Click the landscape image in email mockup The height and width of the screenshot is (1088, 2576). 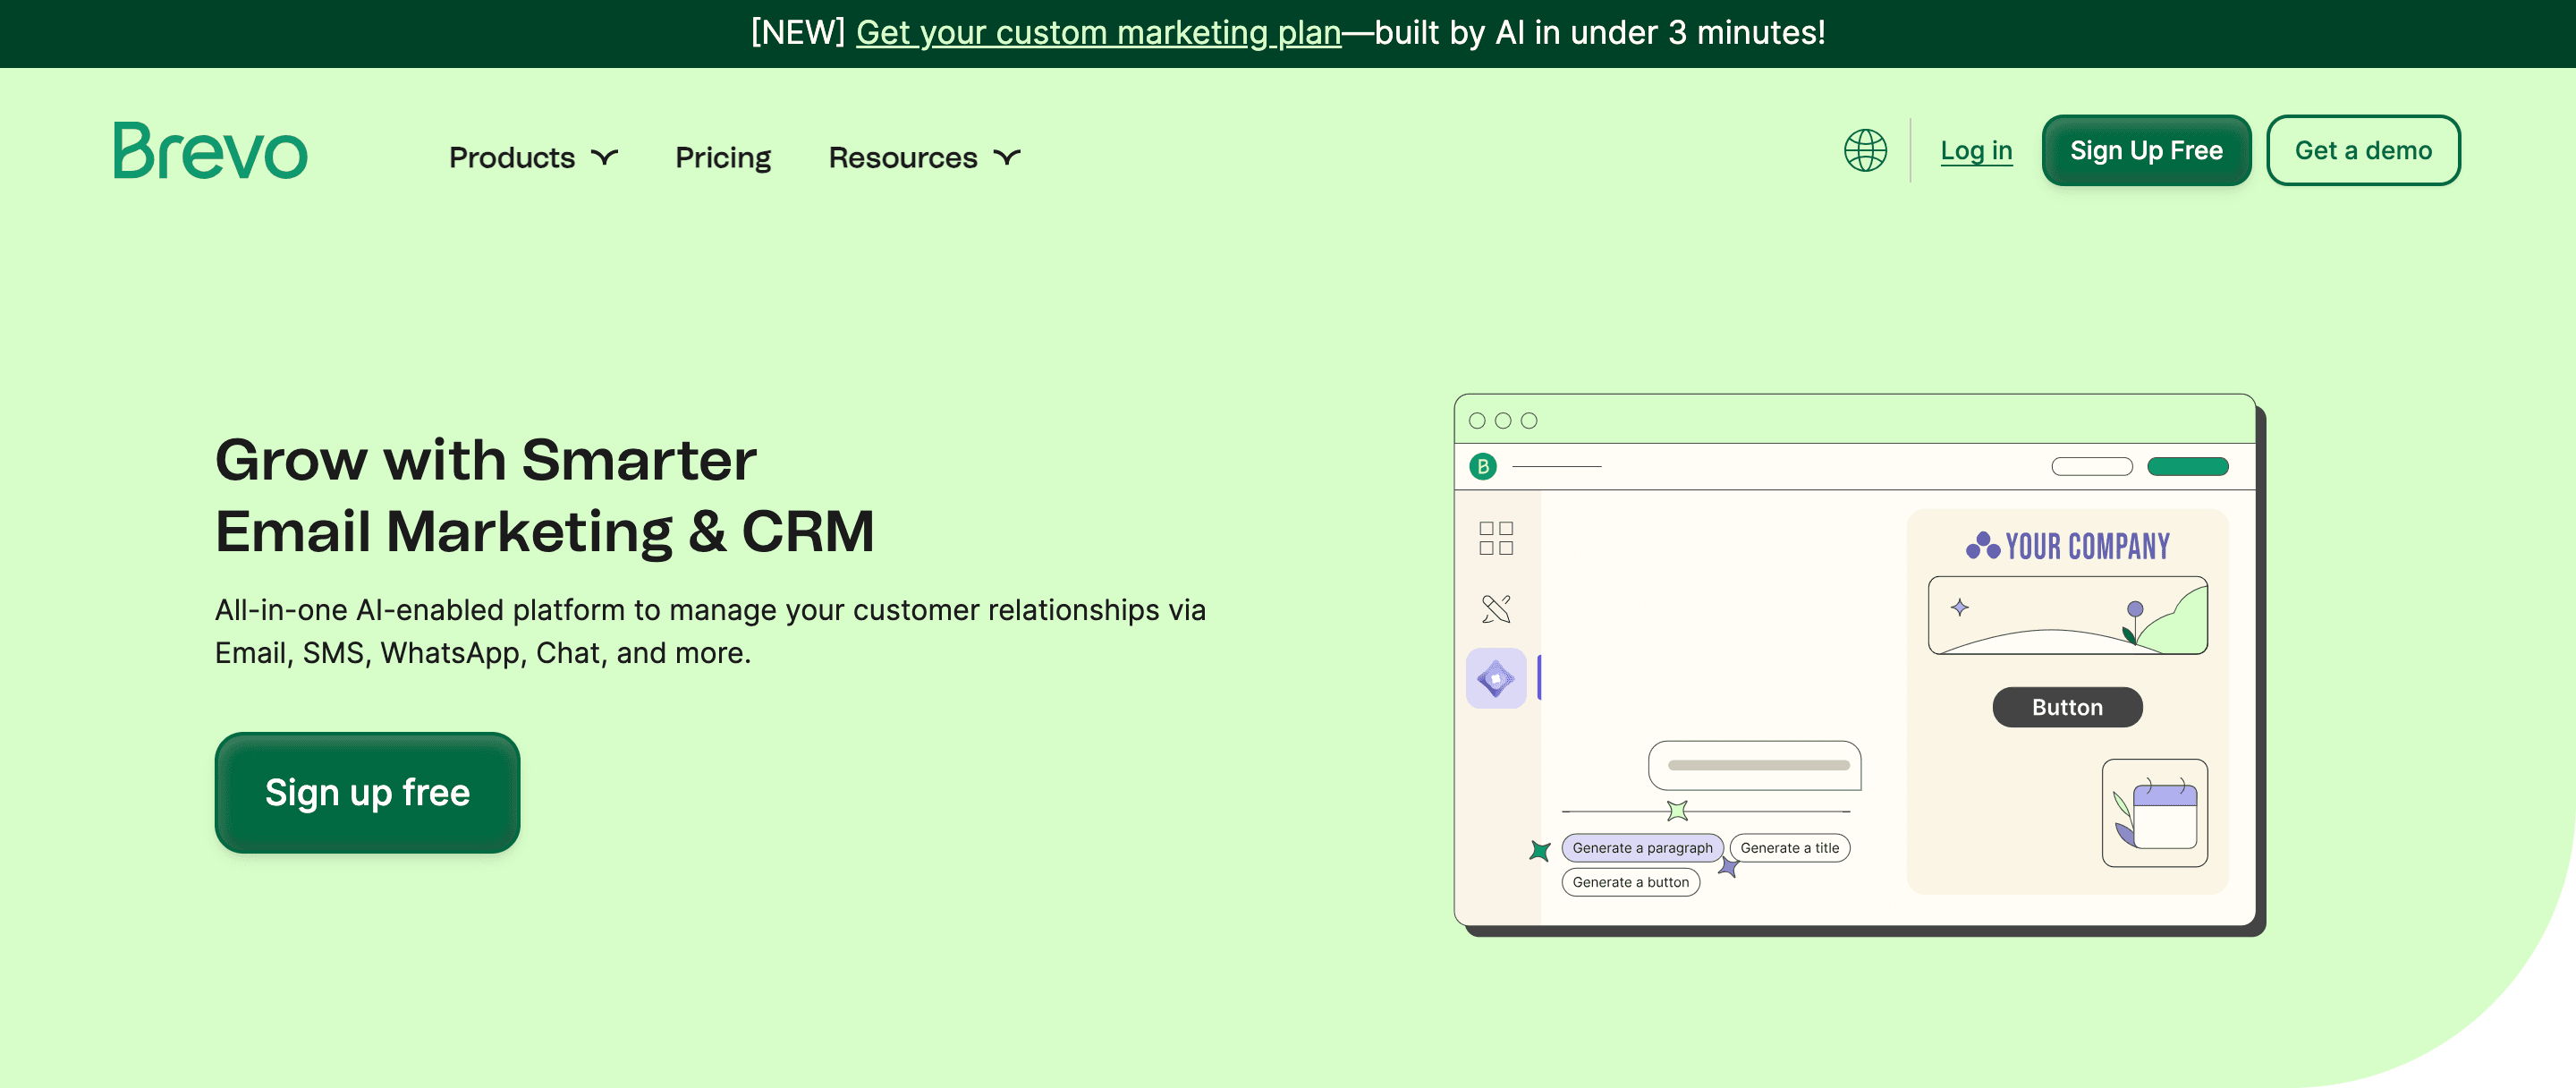[x=2067, y=615]
